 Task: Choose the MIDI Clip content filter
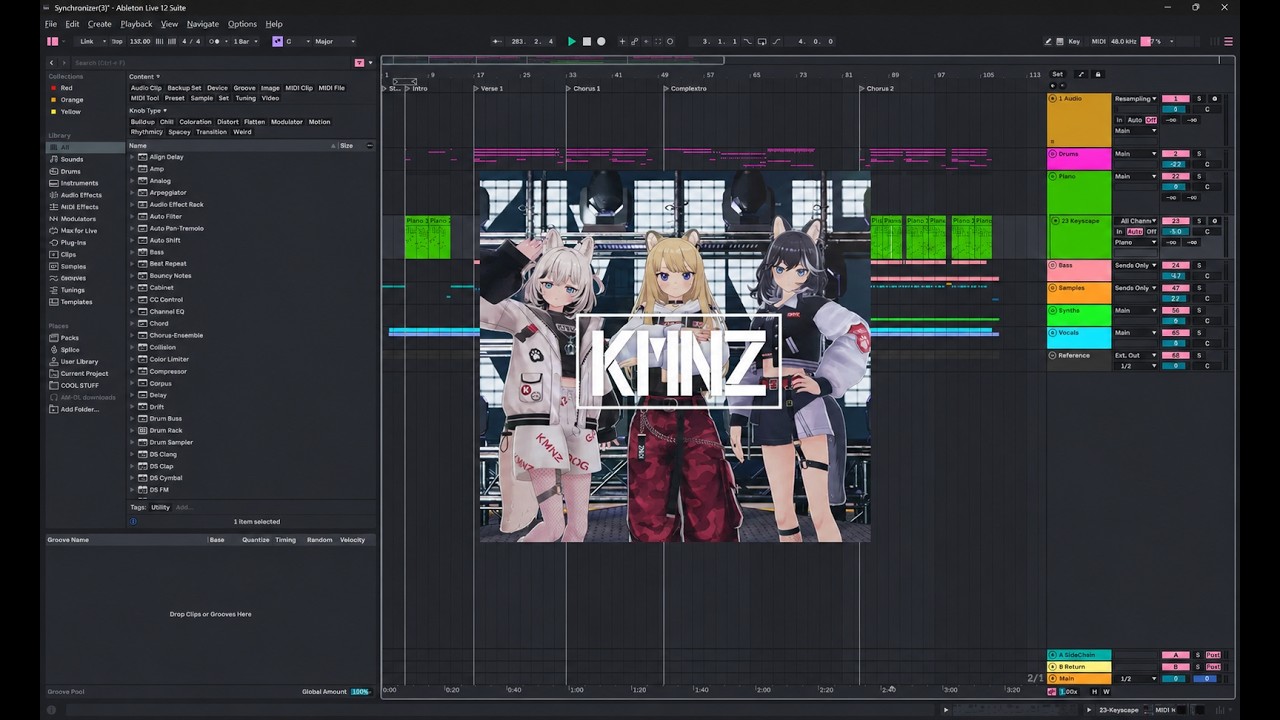point(299,88)
